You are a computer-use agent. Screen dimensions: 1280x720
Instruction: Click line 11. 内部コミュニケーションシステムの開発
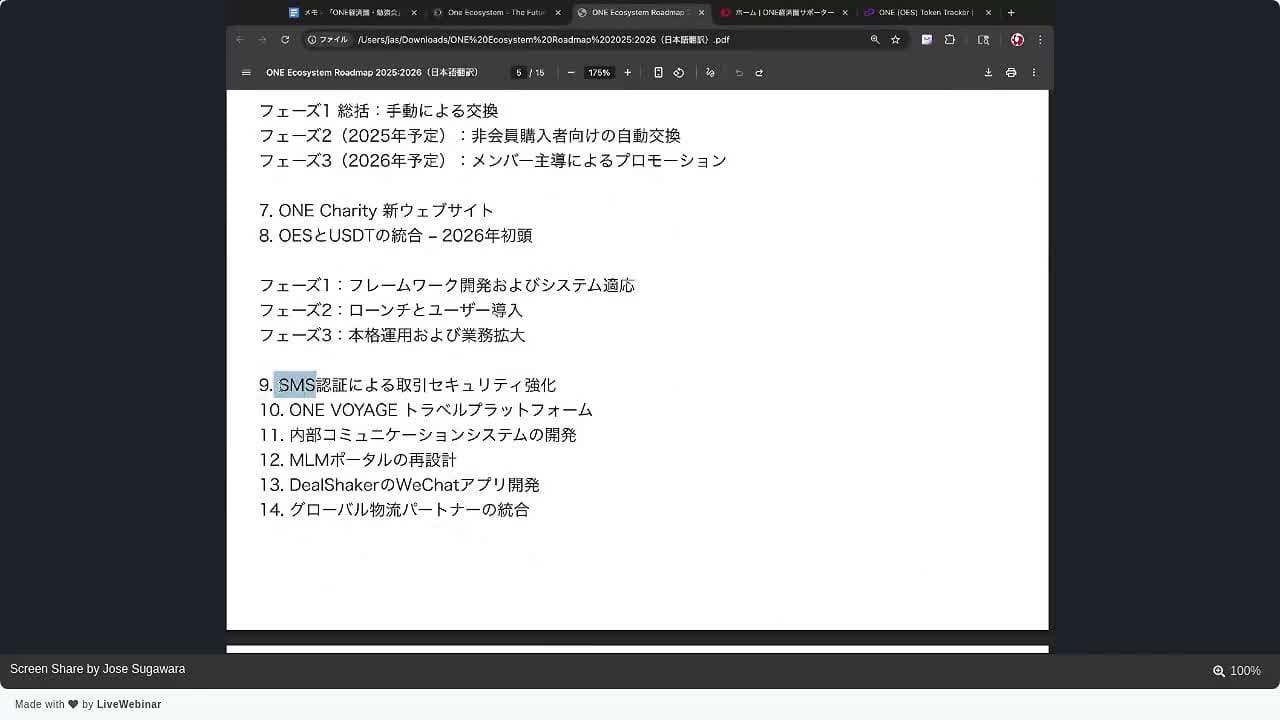(x=418, y=435)
